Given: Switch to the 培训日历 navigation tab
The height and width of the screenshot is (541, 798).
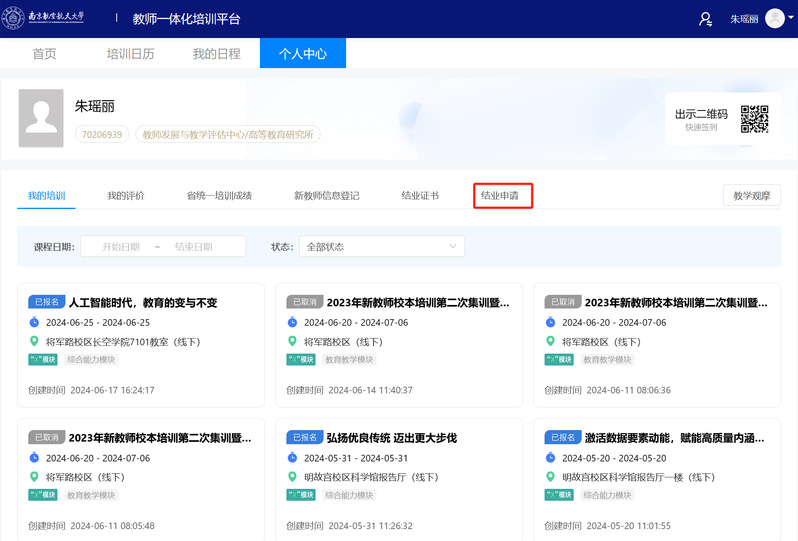Looking at the screenshot, I should (131, 54).
